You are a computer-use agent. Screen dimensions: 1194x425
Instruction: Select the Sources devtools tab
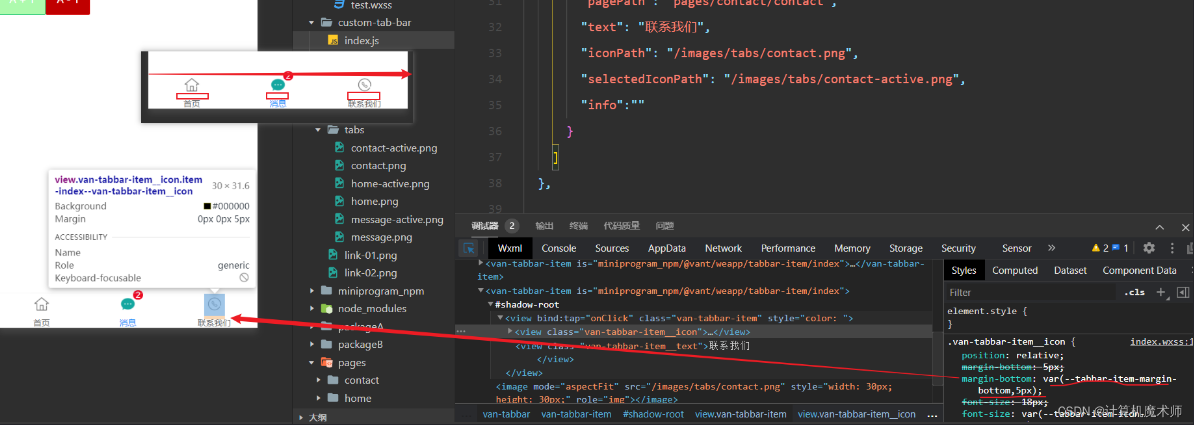pyautogui.click(x=612, y=248)
